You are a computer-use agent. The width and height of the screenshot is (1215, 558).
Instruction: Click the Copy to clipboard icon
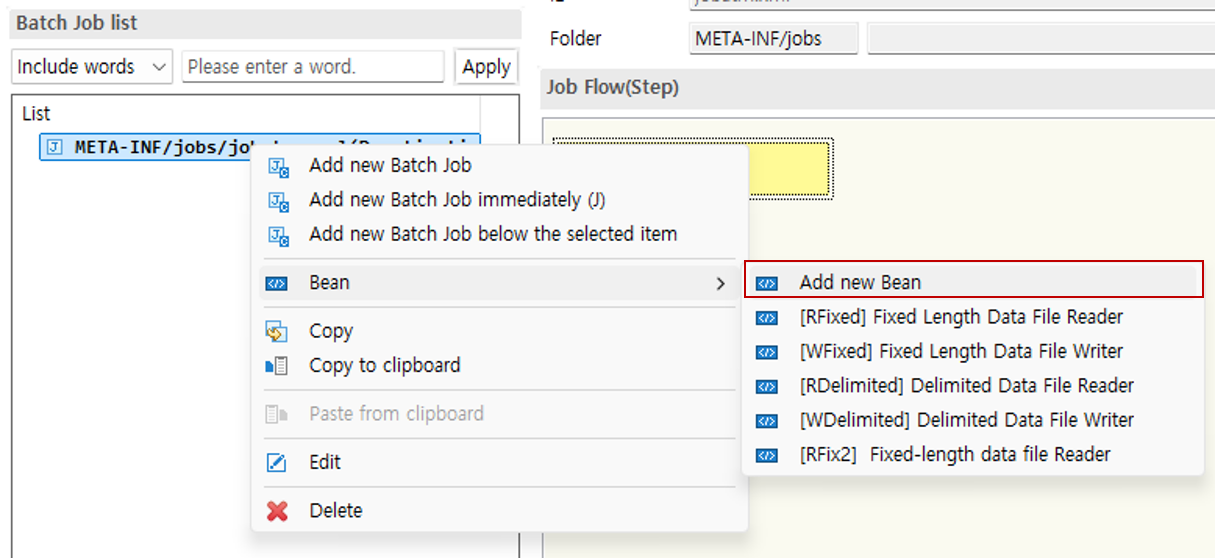click(x=277, y=366)
